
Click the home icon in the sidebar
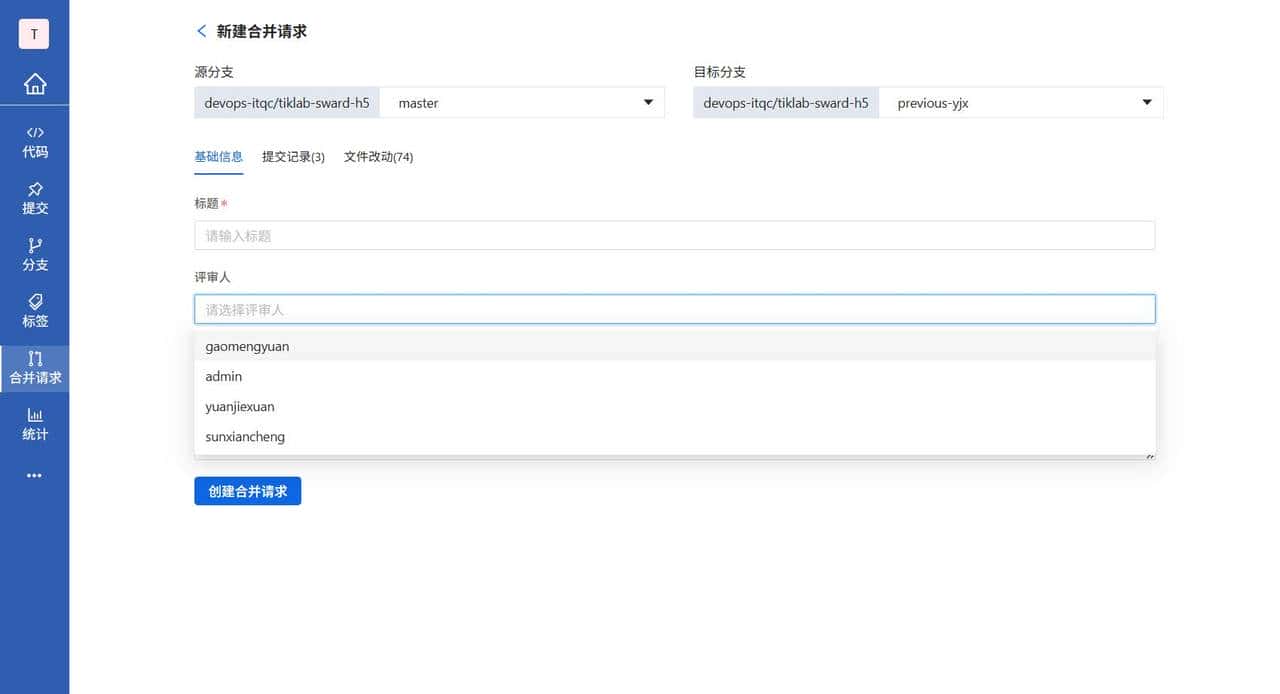35,84
